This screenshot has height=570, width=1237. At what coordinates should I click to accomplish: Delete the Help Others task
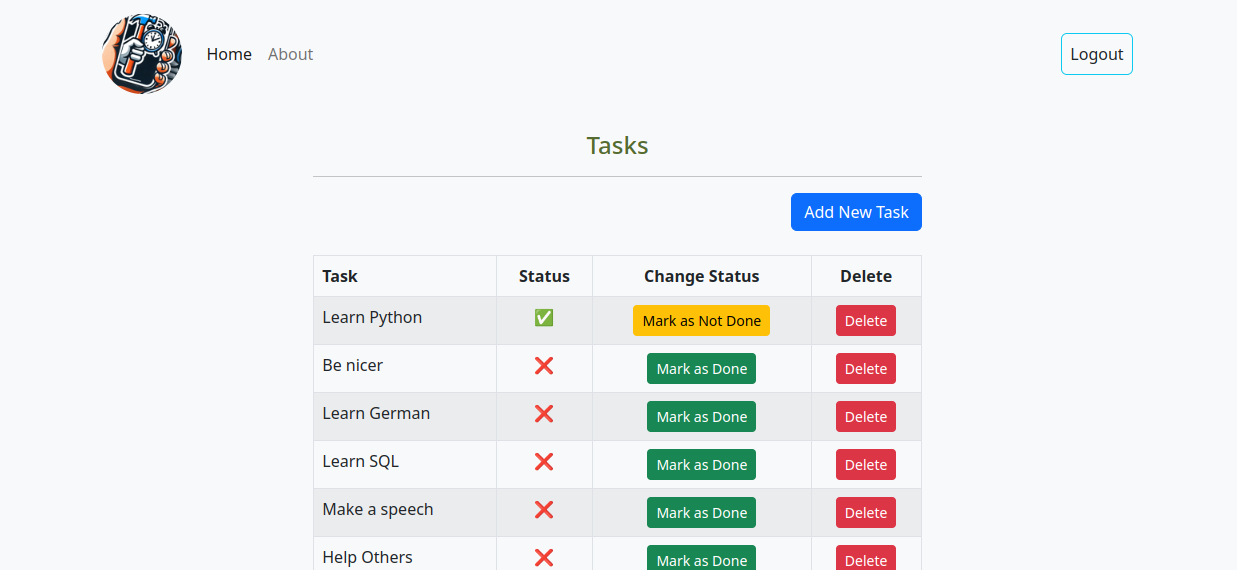866,558
